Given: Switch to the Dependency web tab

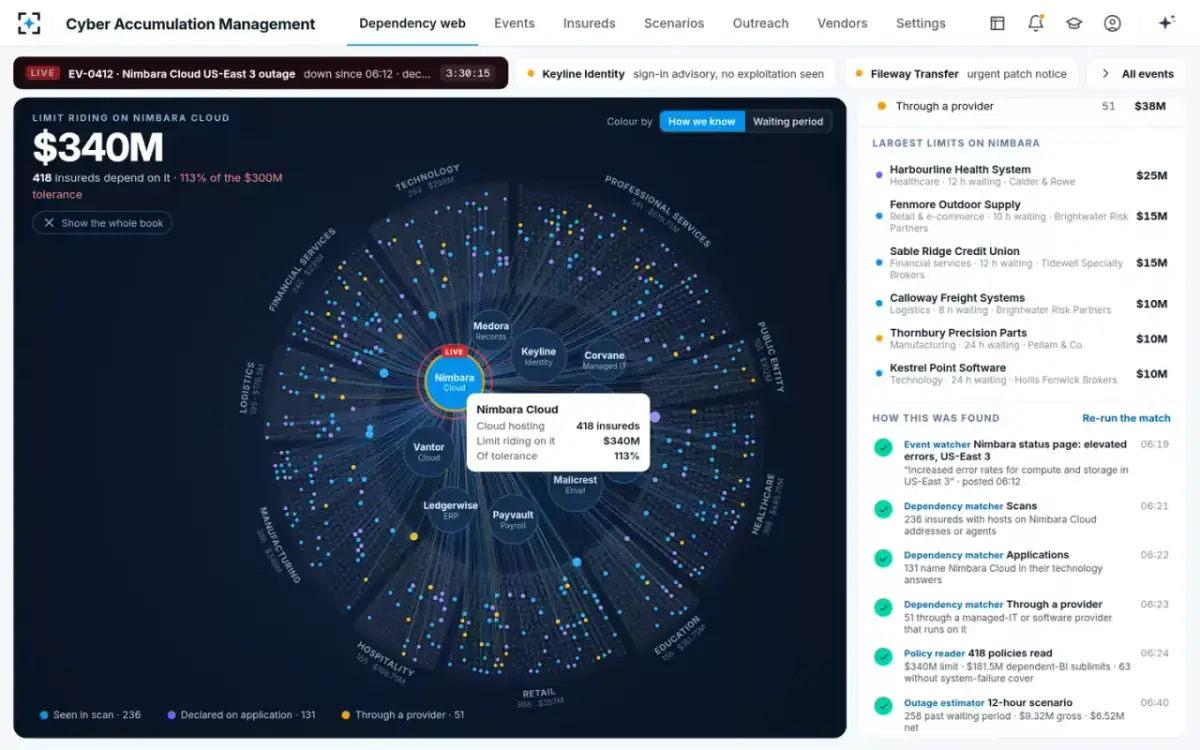Looking at the screenshot, I should (412, 23).
